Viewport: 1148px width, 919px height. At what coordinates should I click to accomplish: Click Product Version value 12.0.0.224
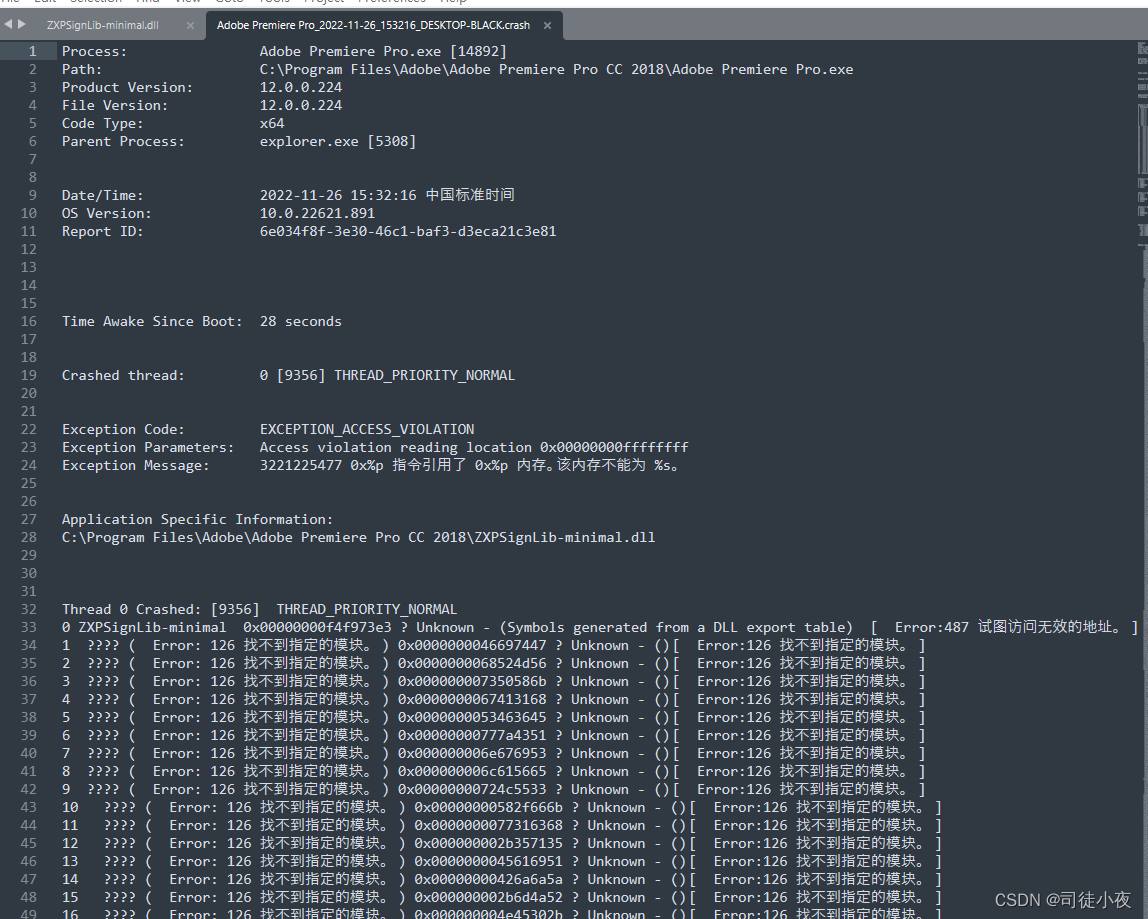(301, 87)
